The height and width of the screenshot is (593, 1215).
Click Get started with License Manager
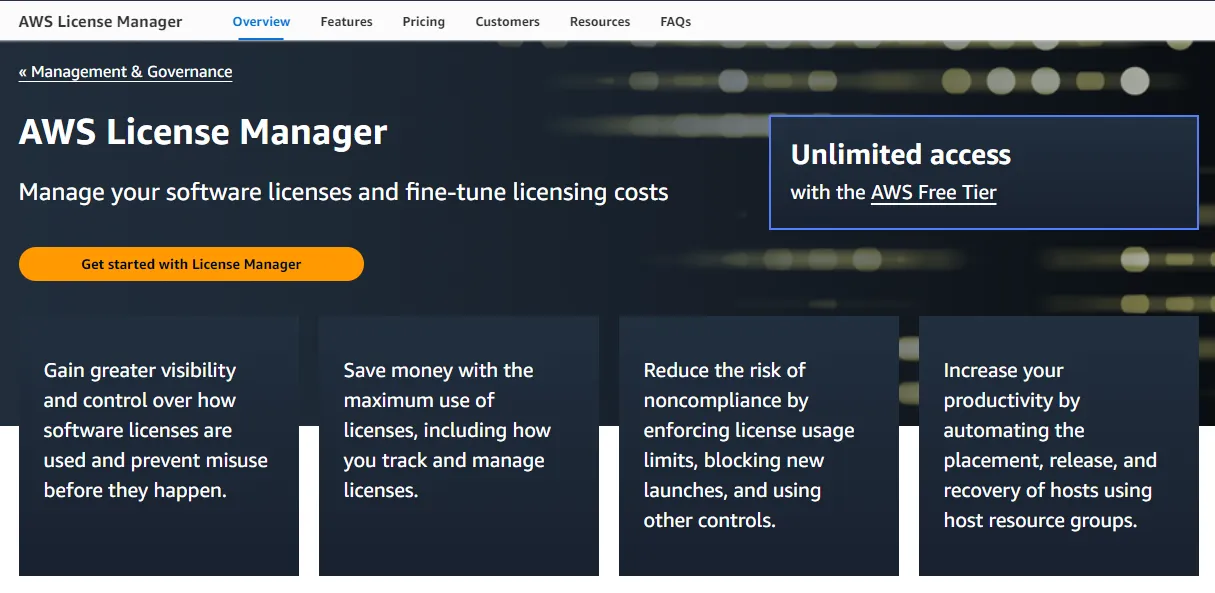click(x=191, y=264)
